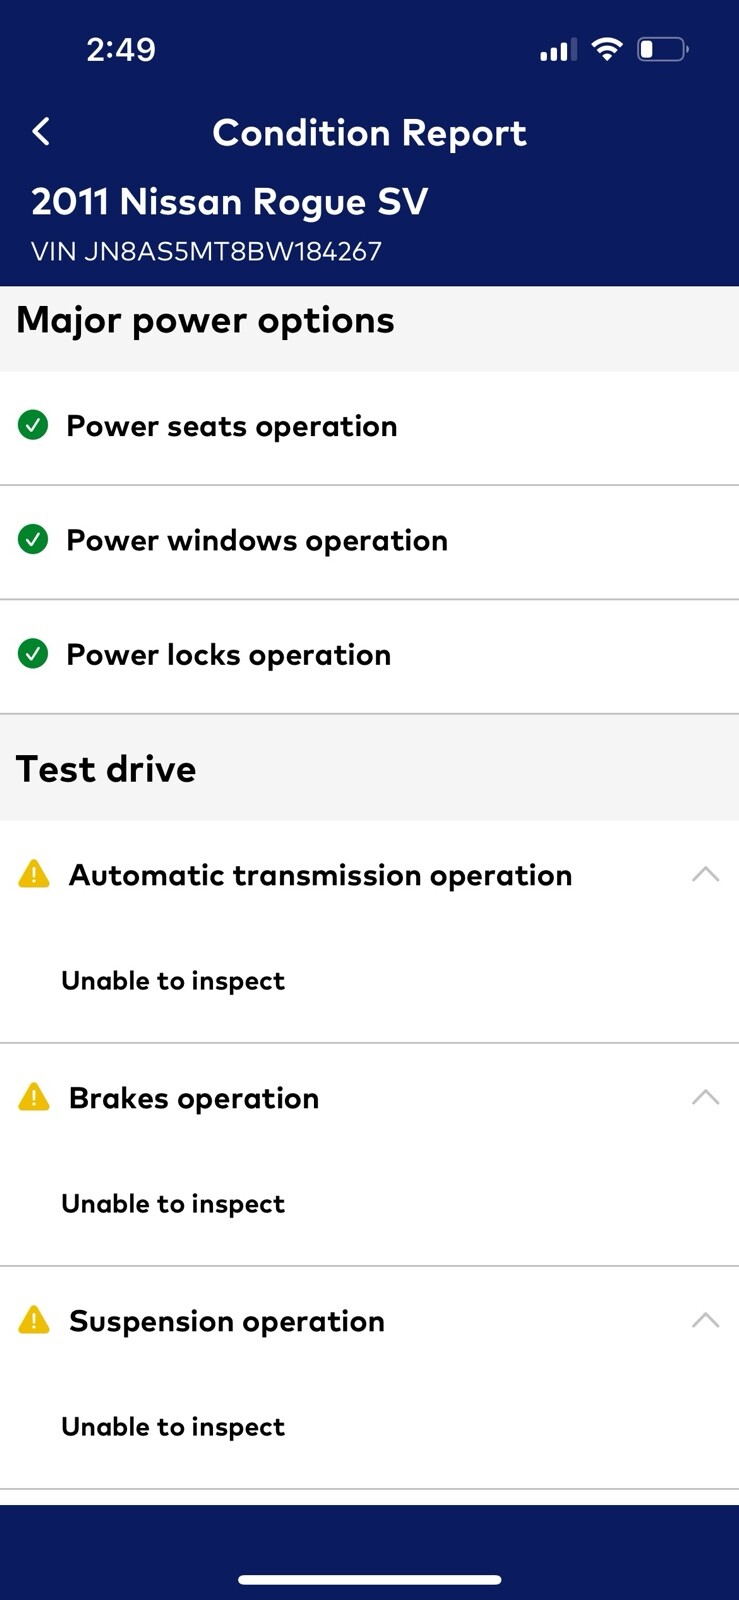Screen dimensions: 739x1600
Task: Tap the Wi-Fi status icon
Action: tap(606, 49)
